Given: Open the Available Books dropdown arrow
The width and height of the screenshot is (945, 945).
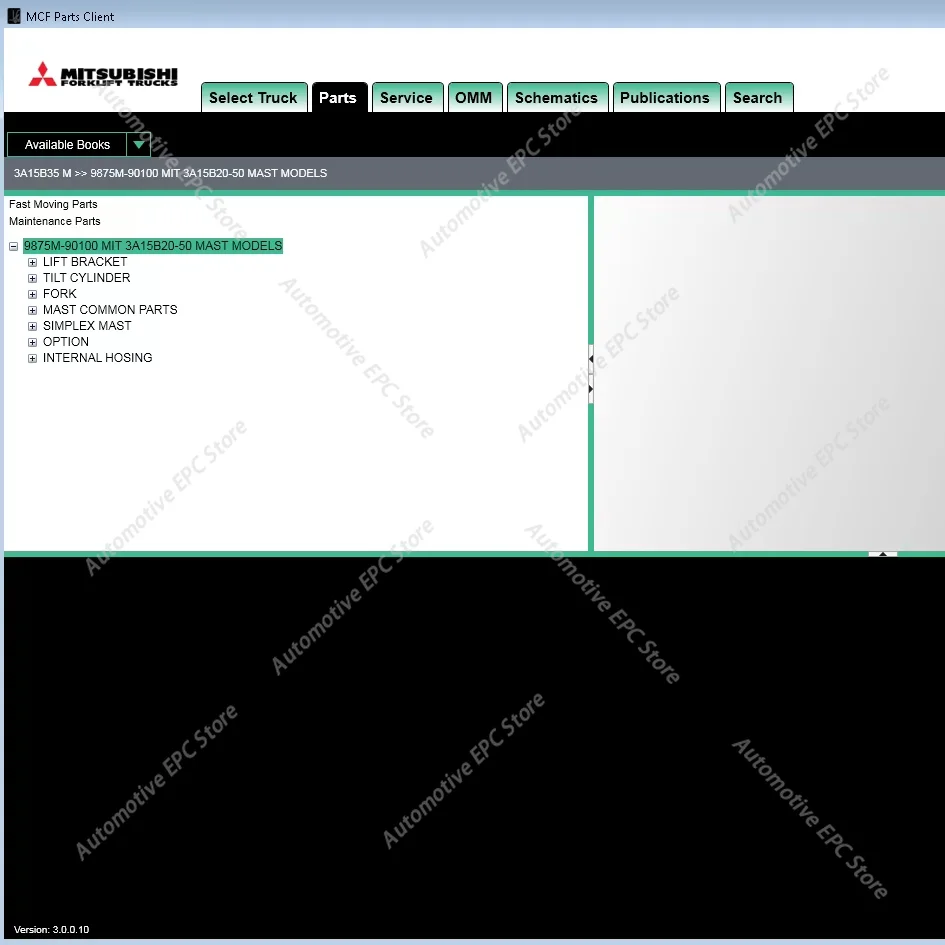Looking at the screenshot, I should (139, 145).
